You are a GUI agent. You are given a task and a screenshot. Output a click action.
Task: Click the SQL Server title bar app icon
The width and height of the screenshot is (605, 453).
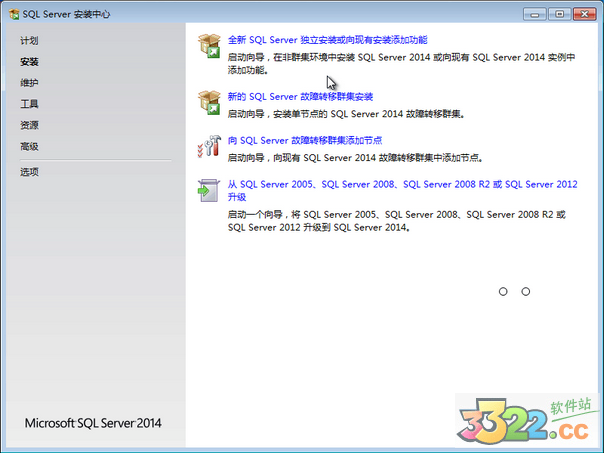click(x=14, y=15)
